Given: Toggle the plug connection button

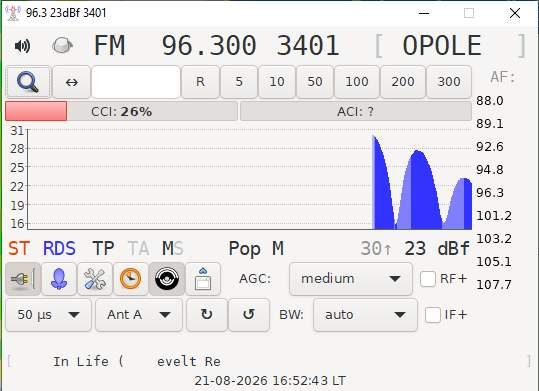Looking at the screenshot, I should (23, 279).
